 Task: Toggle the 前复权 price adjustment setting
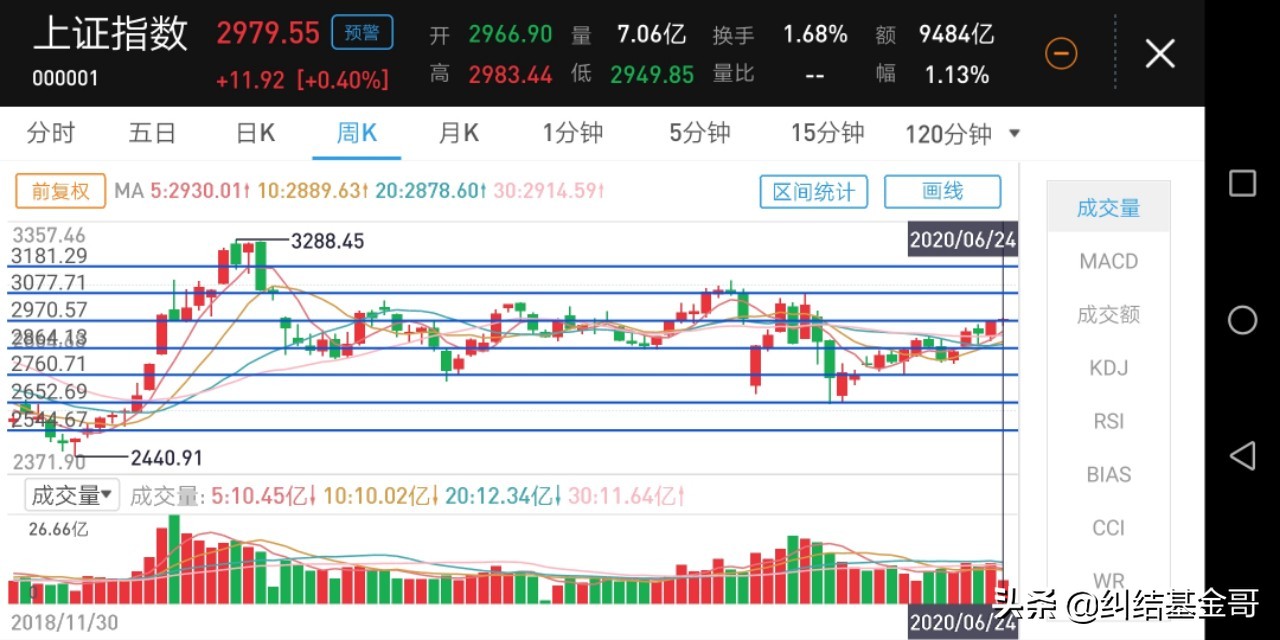[x=61, y=191]
